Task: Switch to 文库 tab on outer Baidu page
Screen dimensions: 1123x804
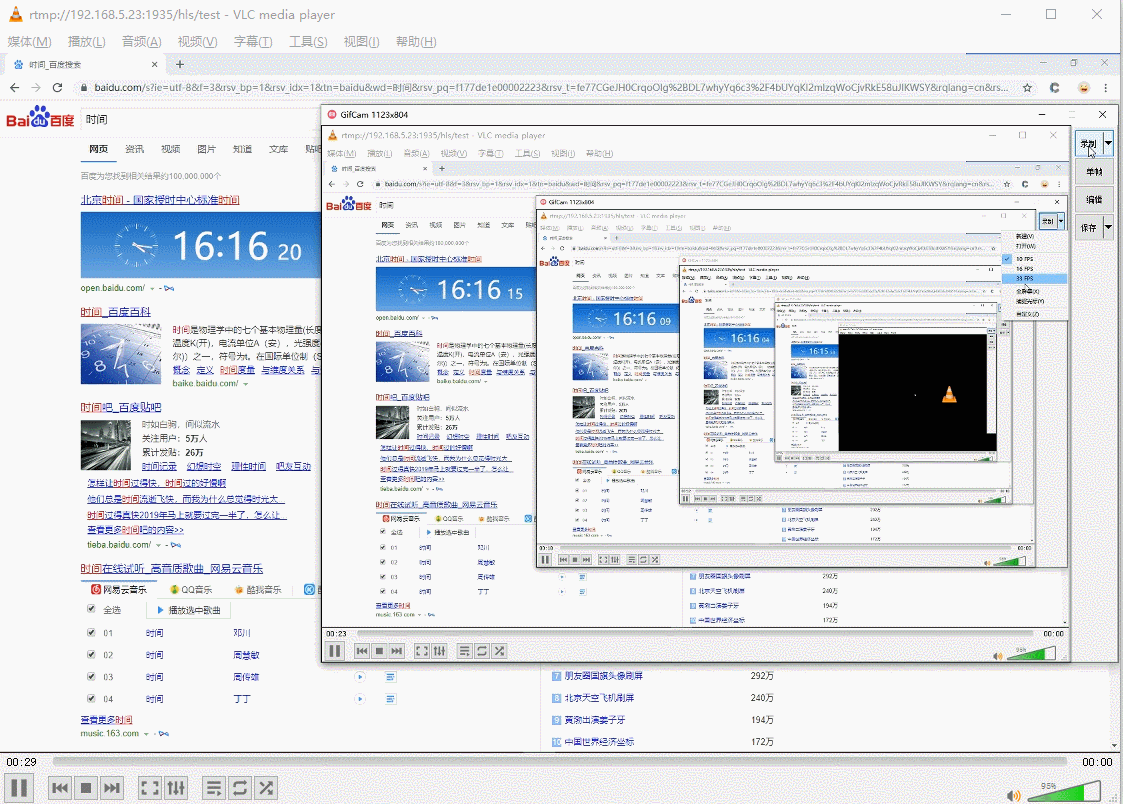Action: tap(279, 149)
